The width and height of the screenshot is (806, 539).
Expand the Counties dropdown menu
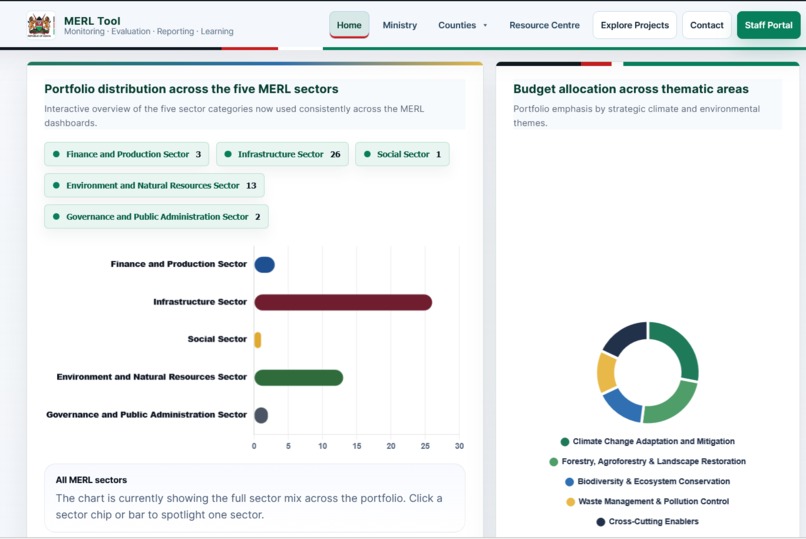coord(463,25)
